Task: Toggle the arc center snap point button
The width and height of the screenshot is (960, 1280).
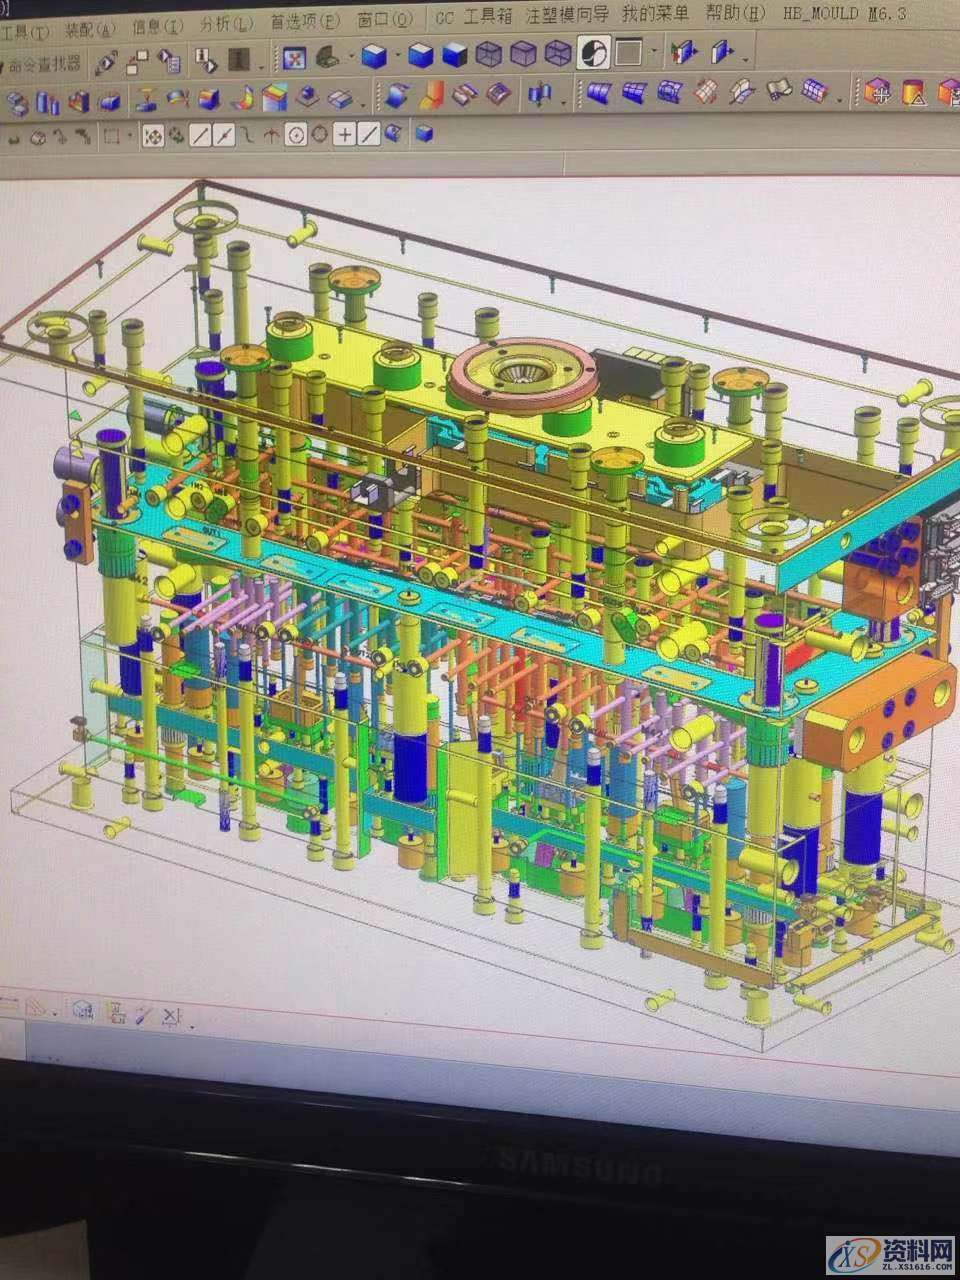Action: coord(295,133)
